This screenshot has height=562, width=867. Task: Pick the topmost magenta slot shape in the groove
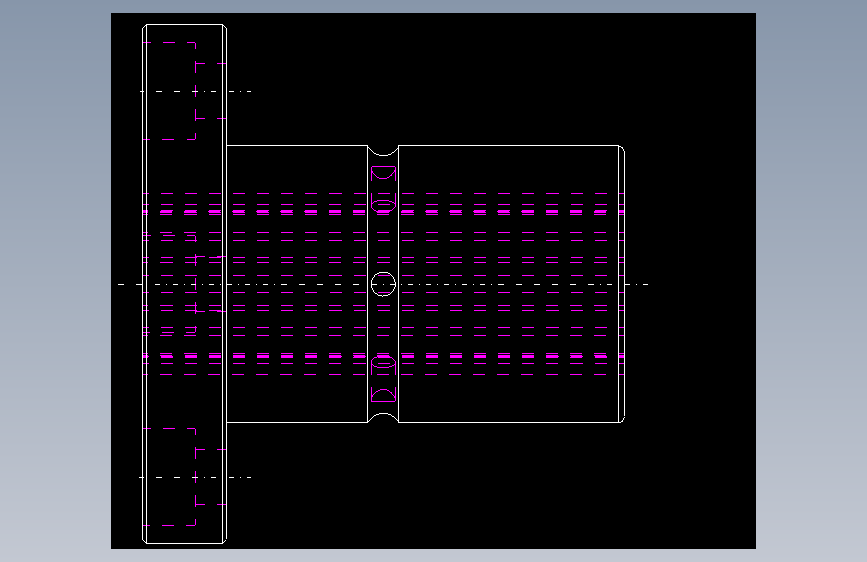(x=383, y=173)
